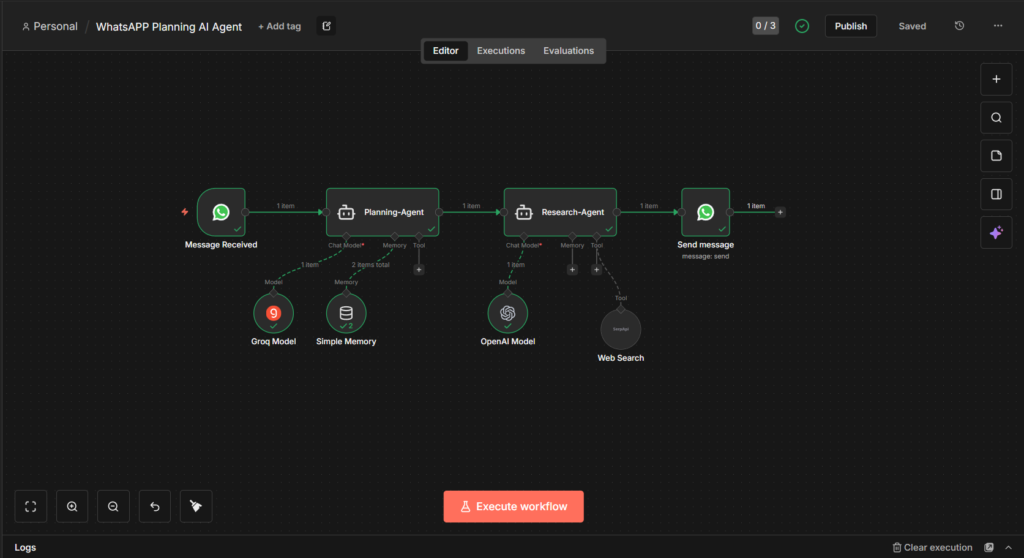Image resolution: width=1024 pixels, height=558 pixels.
Task: Click the zoom out magnifier button
Action: tap(113, 507)
